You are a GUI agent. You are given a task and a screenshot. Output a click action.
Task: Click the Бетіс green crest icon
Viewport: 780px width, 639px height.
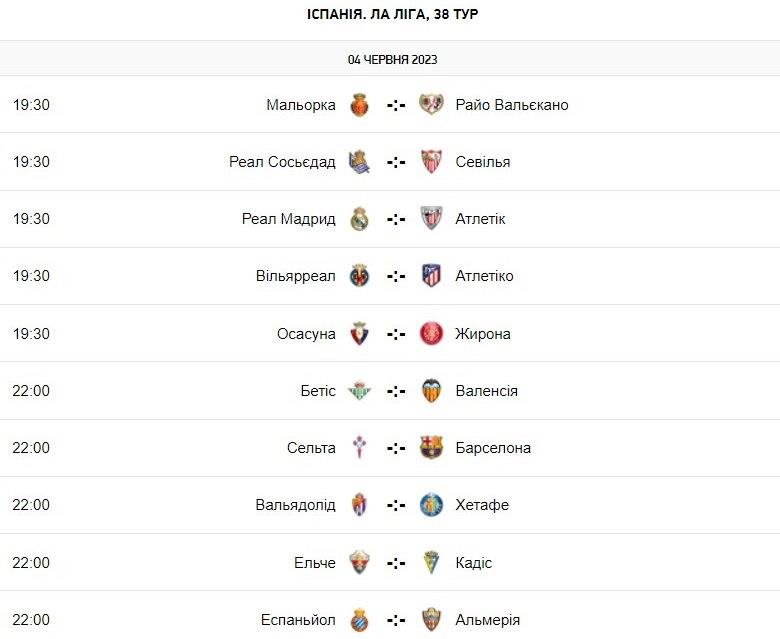[x=360, y=391]
